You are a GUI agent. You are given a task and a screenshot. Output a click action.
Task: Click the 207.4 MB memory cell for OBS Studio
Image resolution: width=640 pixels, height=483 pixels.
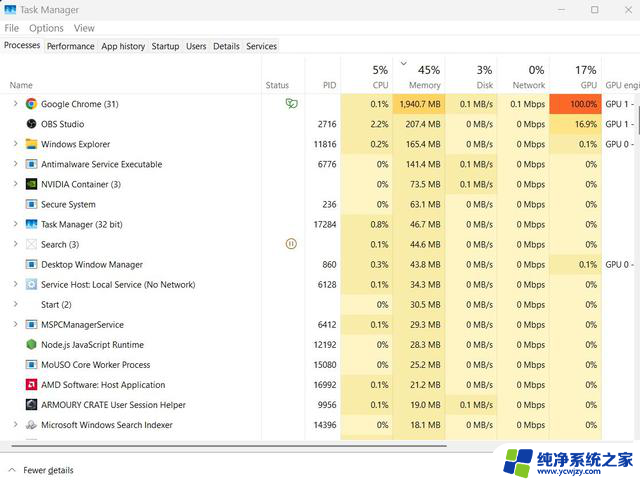point(418,124)
